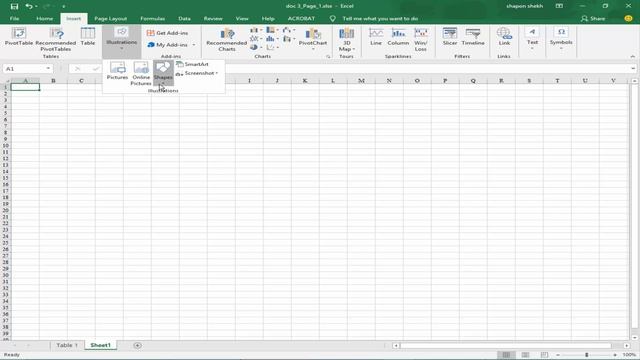The height and width of the screenshot is (360, 640).
Task: Add a new sheet with plus button
Action: pos(138,345)
